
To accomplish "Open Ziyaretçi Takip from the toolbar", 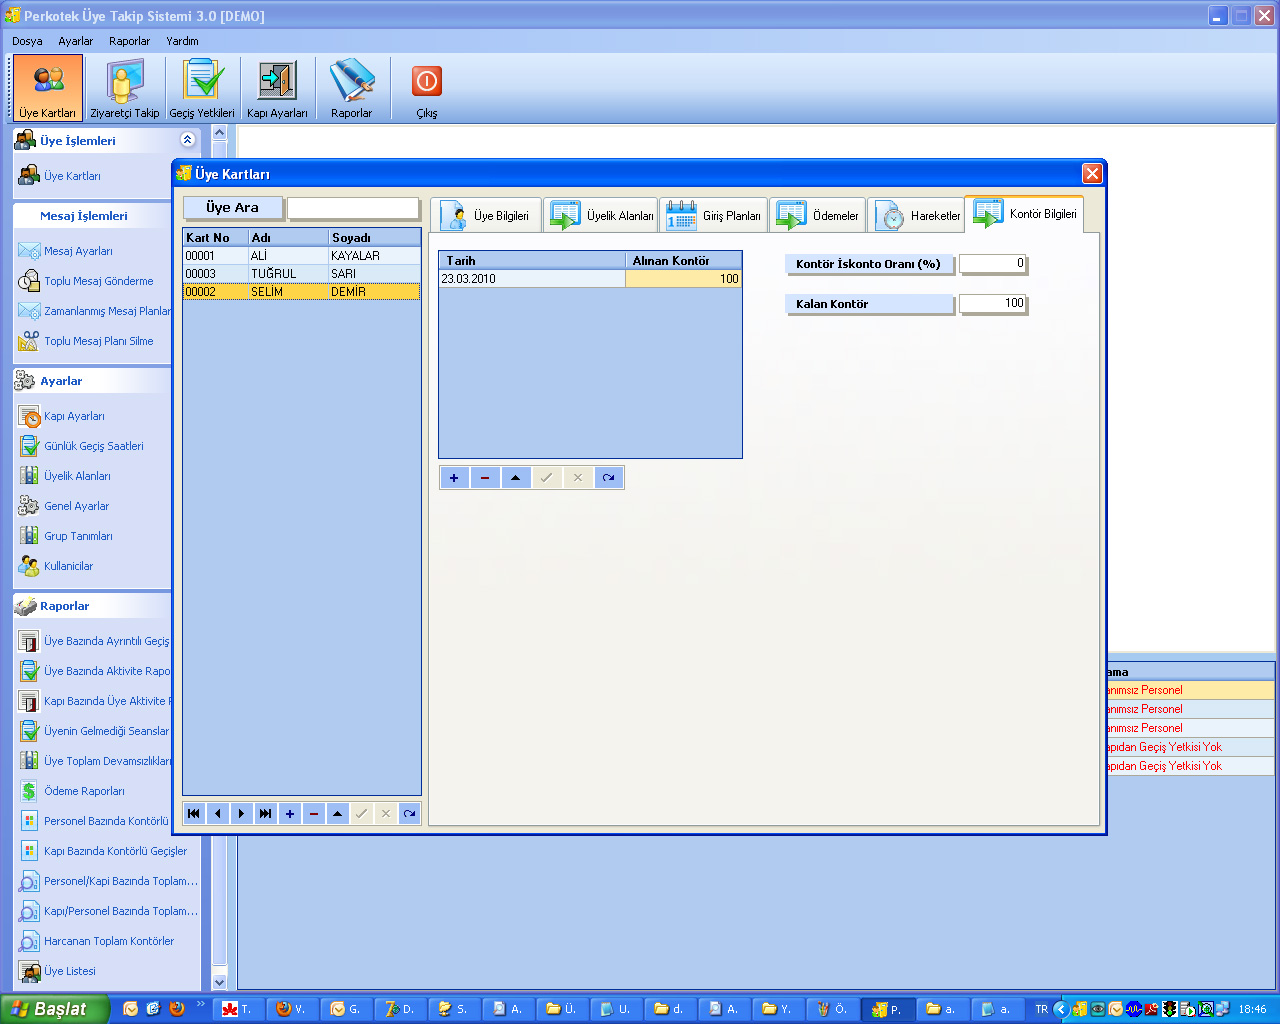I will click(124, 89).
